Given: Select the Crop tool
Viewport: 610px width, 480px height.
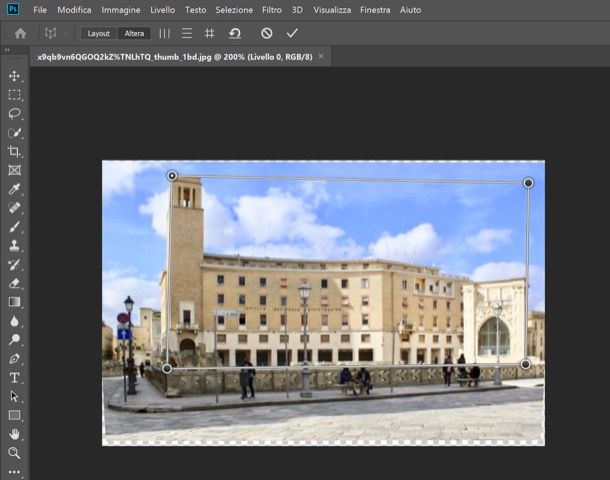Looking at the screenshot, I should coord(14,151).
